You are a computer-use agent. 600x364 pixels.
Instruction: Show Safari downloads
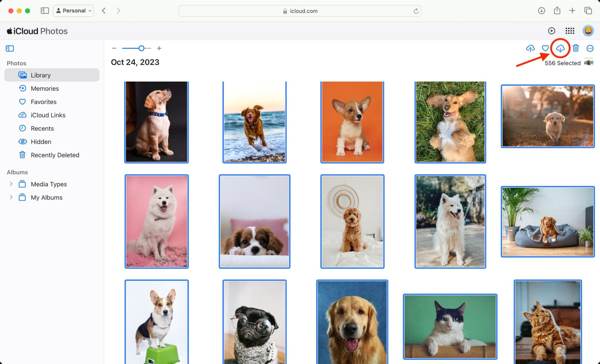coord(541,11)
